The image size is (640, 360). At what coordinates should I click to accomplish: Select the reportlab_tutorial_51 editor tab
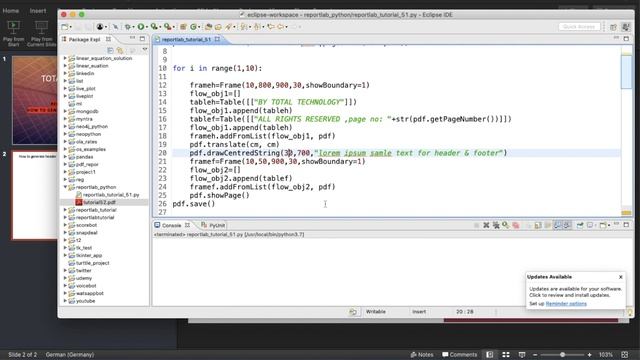186,39
